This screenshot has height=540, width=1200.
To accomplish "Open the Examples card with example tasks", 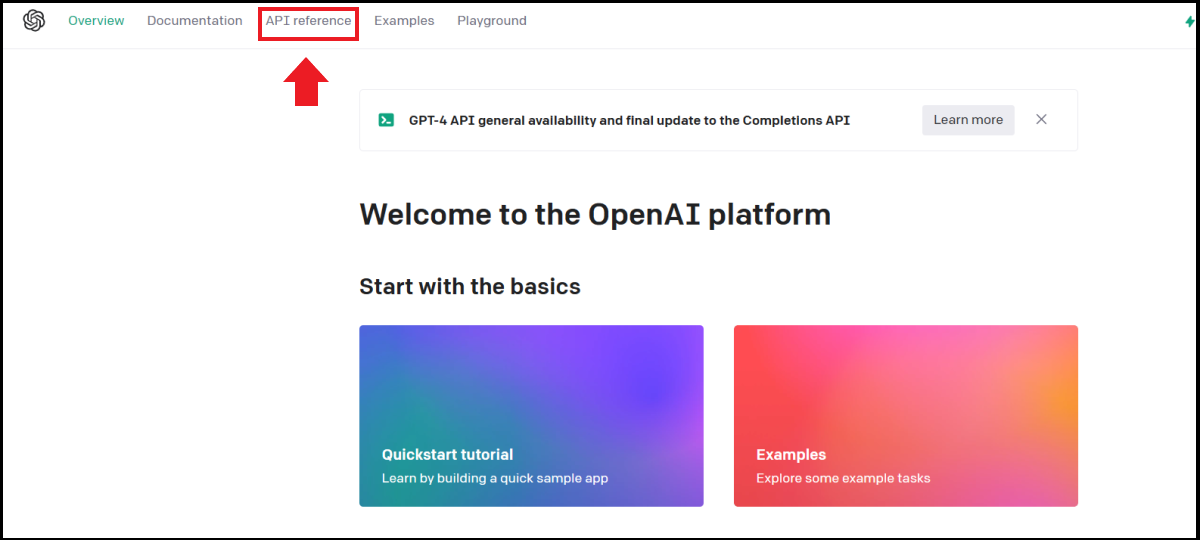I will (906, 416).
